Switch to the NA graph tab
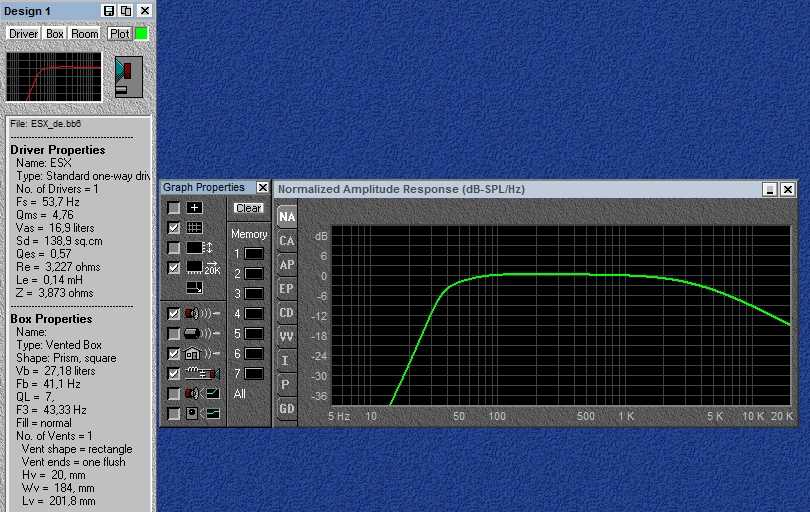Screen dimensions: 810x512 click(x=287, y=217)
